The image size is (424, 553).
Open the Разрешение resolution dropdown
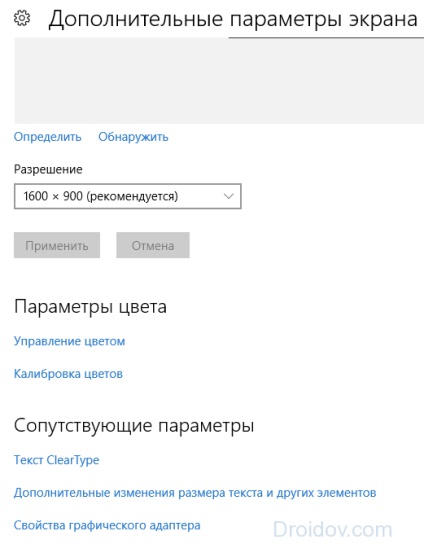pyautogui.click(x=128, y=196)
